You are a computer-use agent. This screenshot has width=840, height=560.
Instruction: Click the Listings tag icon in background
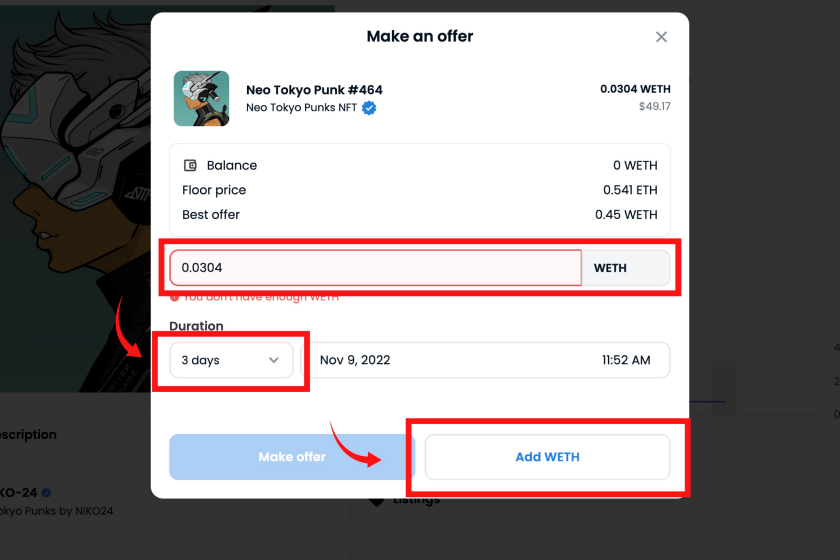[x=377, y=502]
